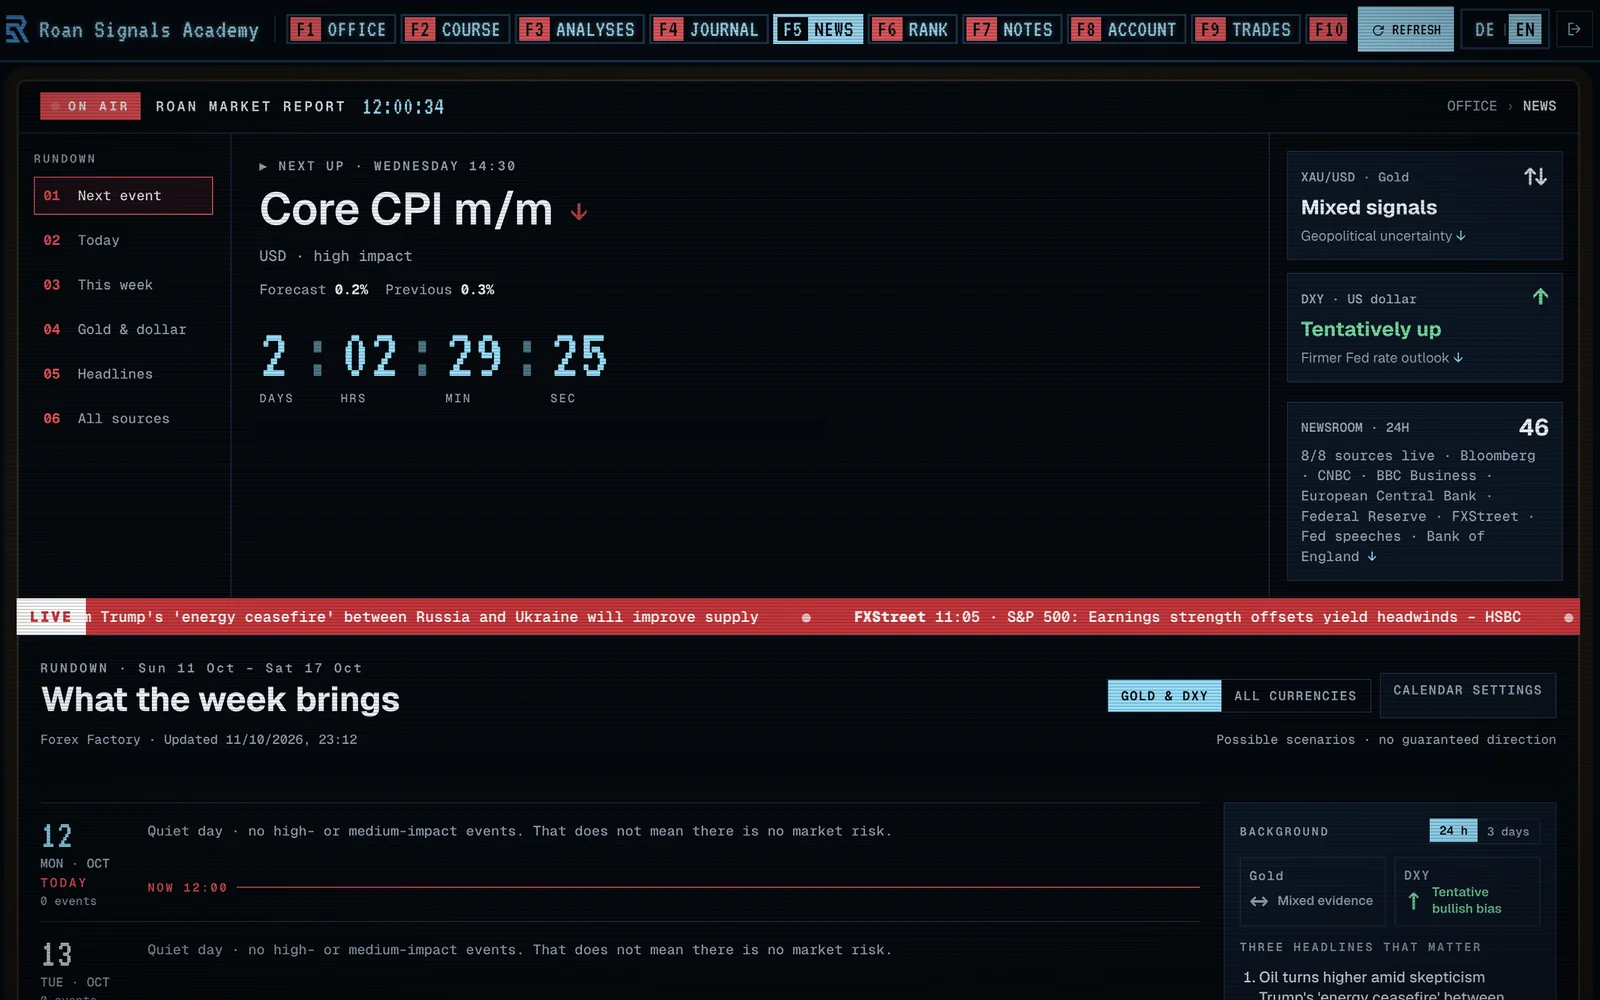Expand Firmer Fed rate outlook details
The height and width of the screenshot is (1000, 1600).
[x=1382, y=358]
